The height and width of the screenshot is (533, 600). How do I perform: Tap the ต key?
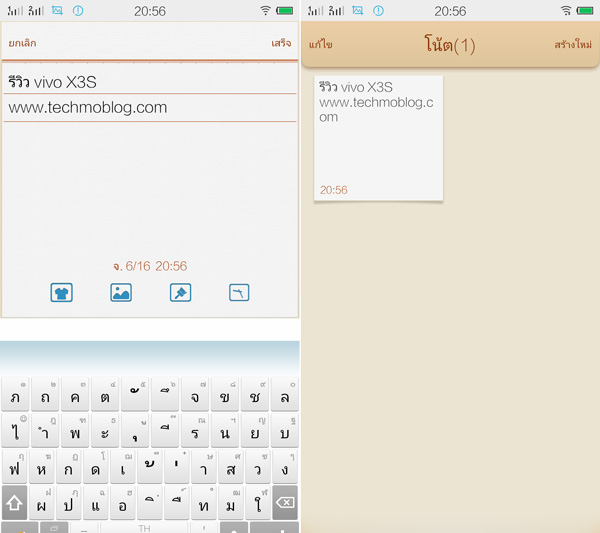105,394
